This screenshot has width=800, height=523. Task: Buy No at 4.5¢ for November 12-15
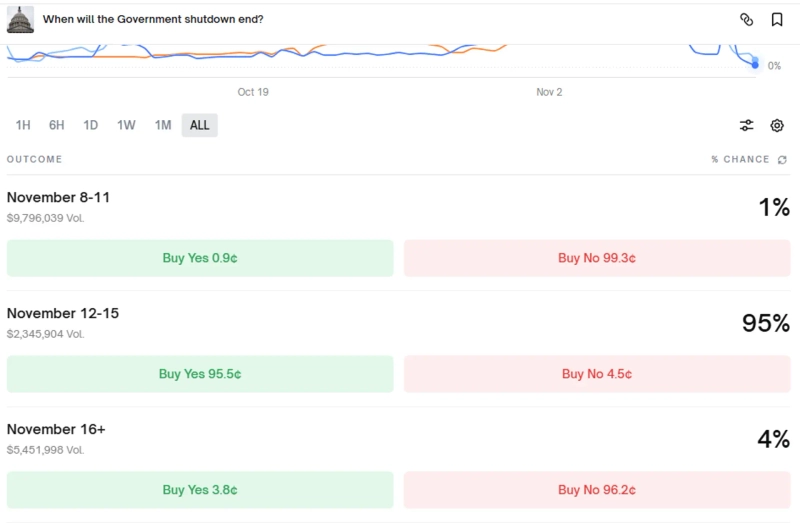tap(597, 374)
